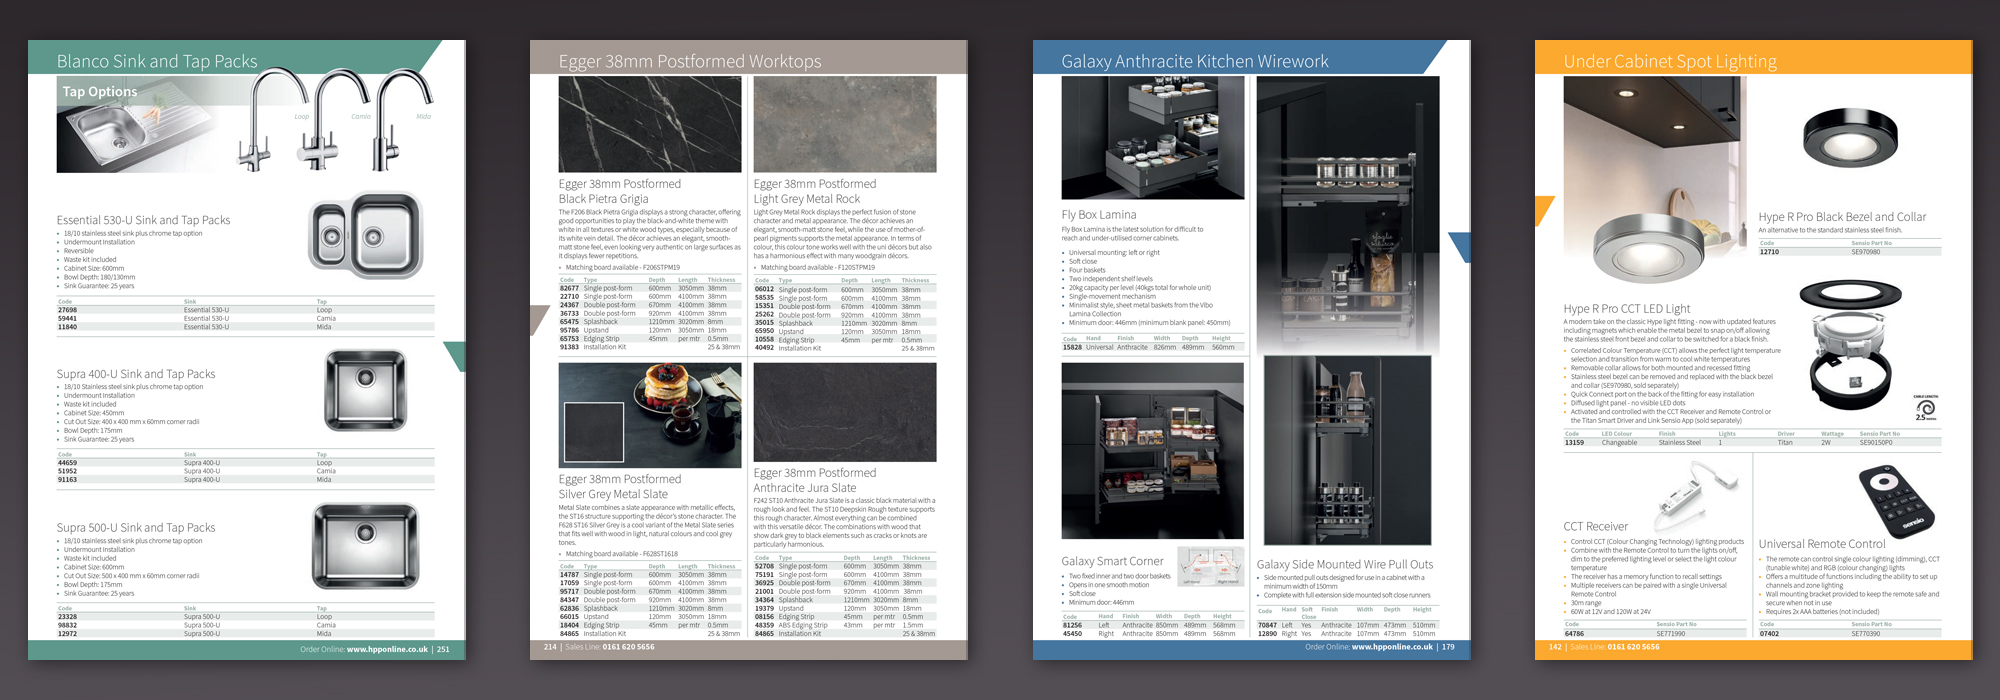Click the Supra 500-U sink image
Image resolution: width=2000 pixels, height=700 pixels.
(365, 545)
